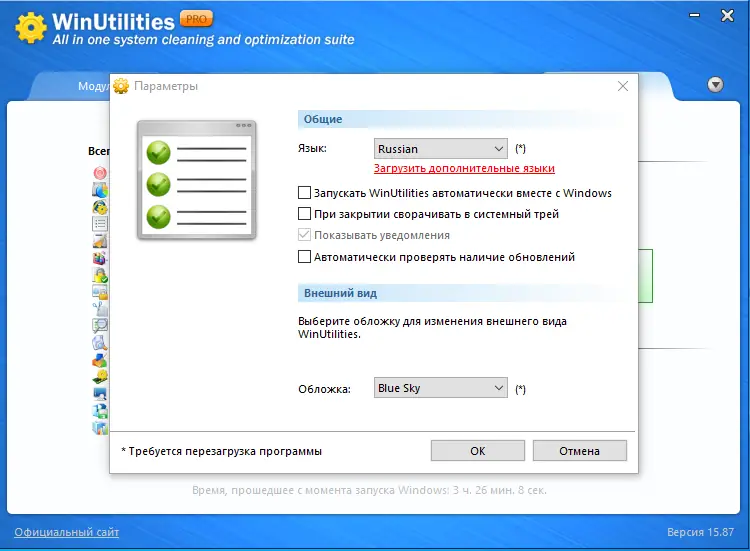Click the checklist illustration thumbnail
The height and width of the screenshot is (551, 750).
(x=197, y=180)
